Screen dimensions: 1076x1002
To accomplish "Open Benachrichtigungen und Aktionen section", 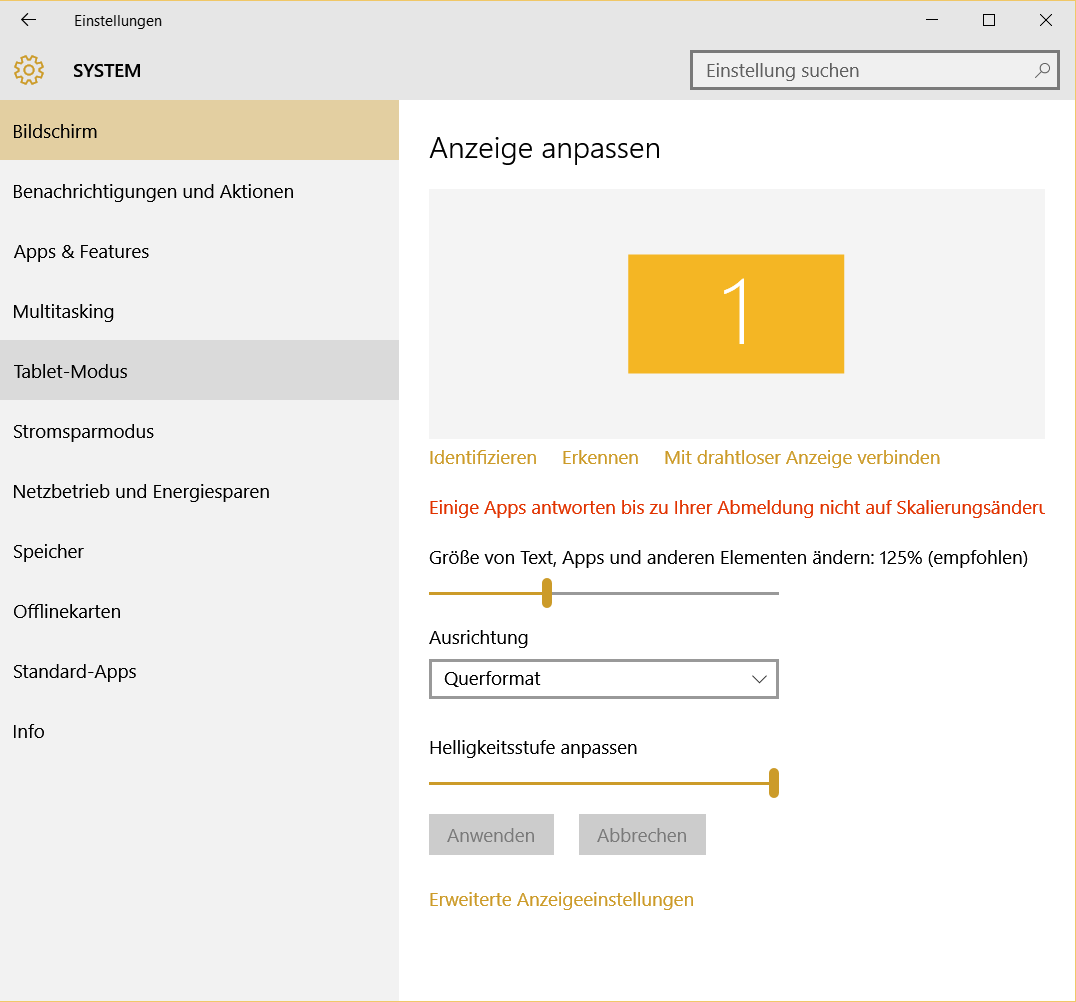I will (153, 191).
